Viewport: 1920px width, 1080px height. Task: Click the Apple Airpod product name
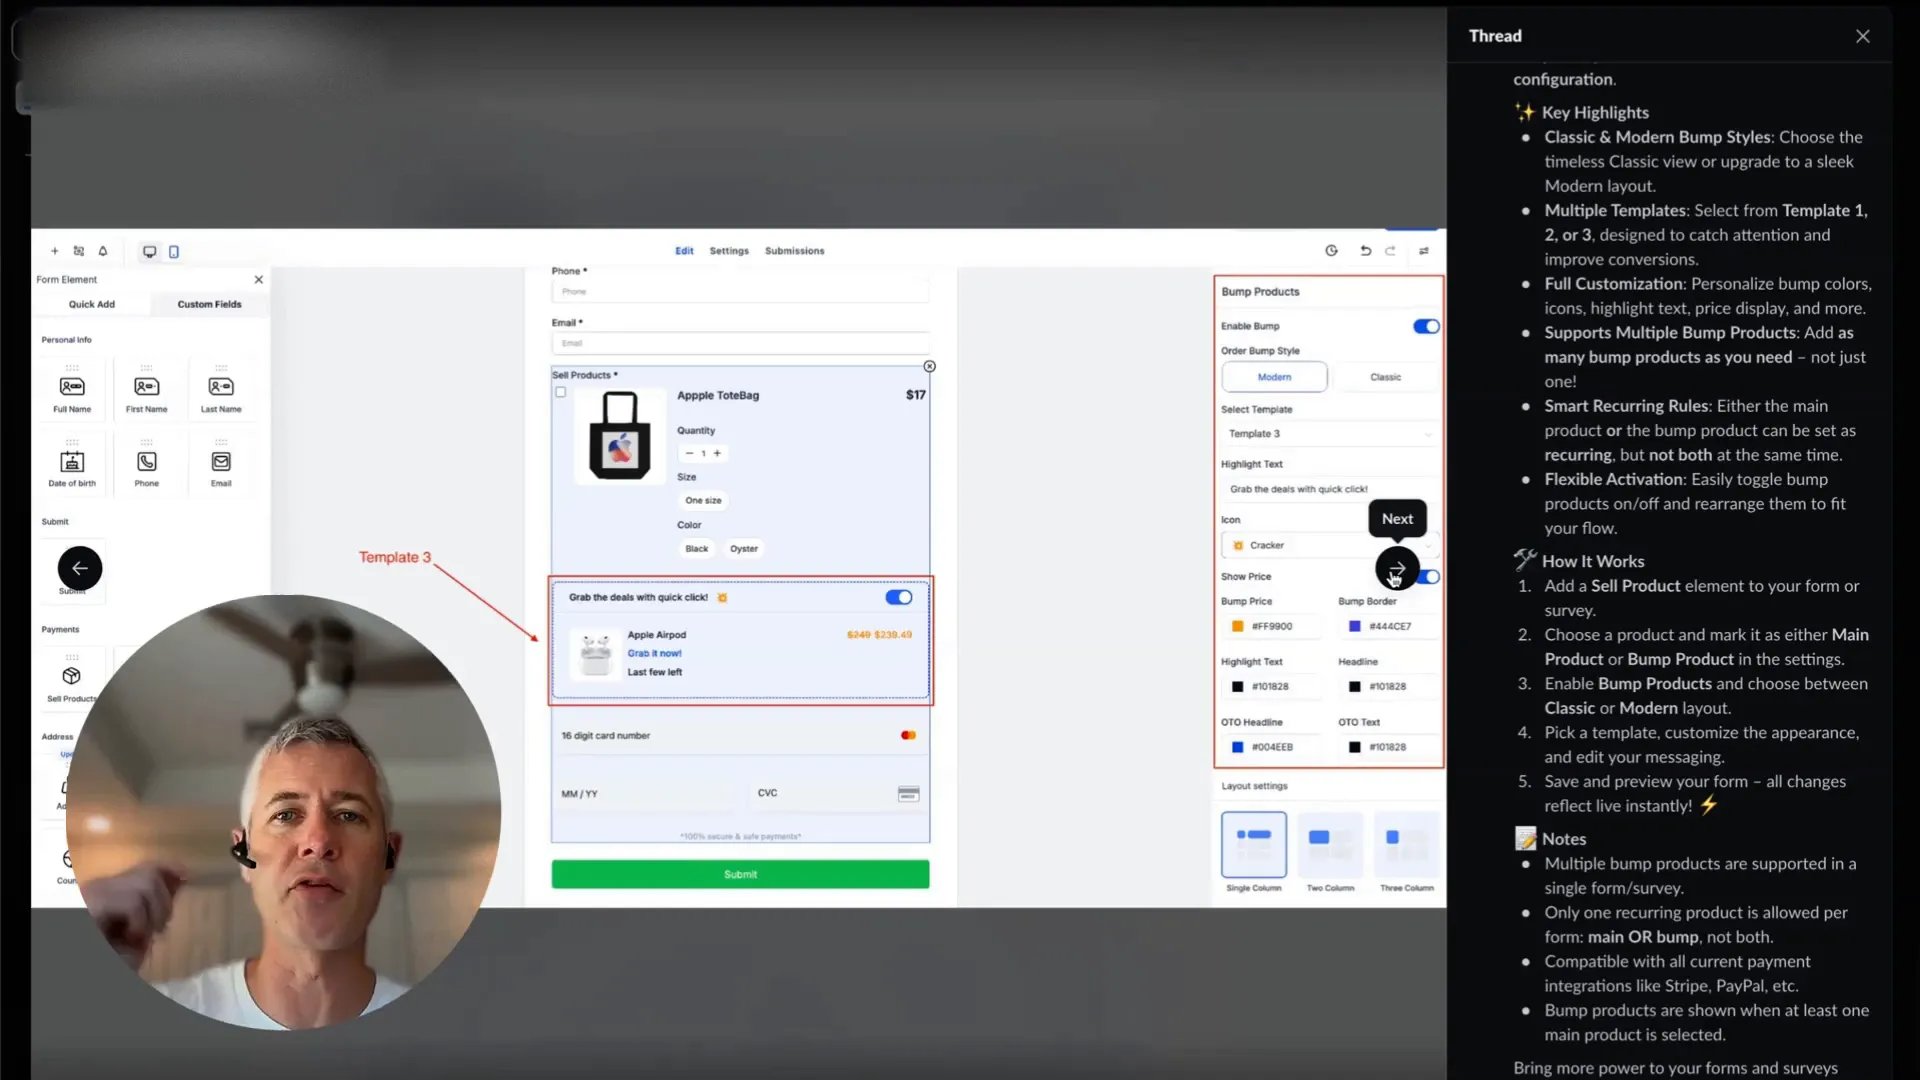click(657, 635)
